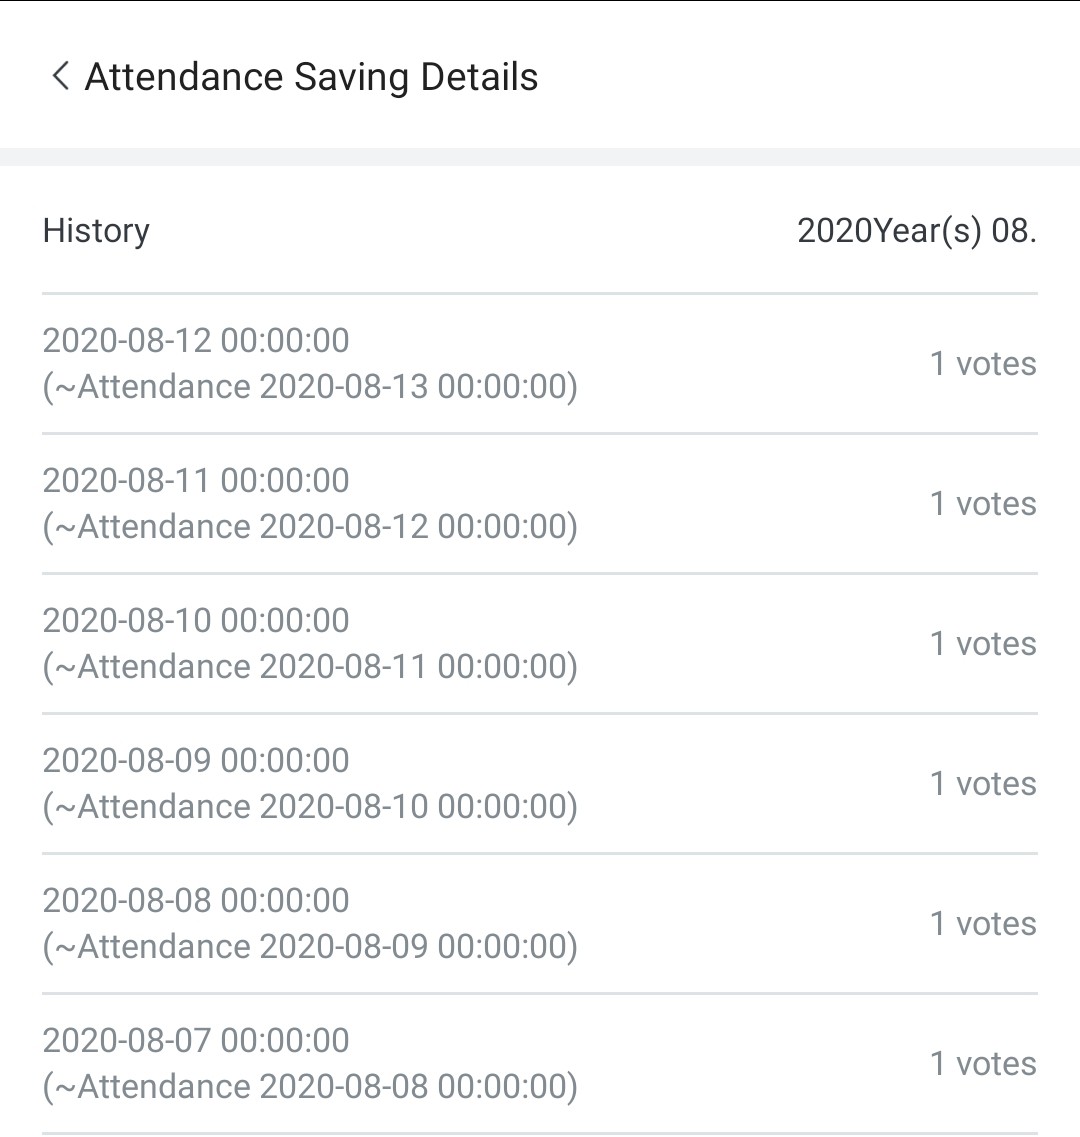The image size is (1080, 1137).
Task: Click 1 votes beside the 2020-08-10 entry
Action: pos(983,643)
